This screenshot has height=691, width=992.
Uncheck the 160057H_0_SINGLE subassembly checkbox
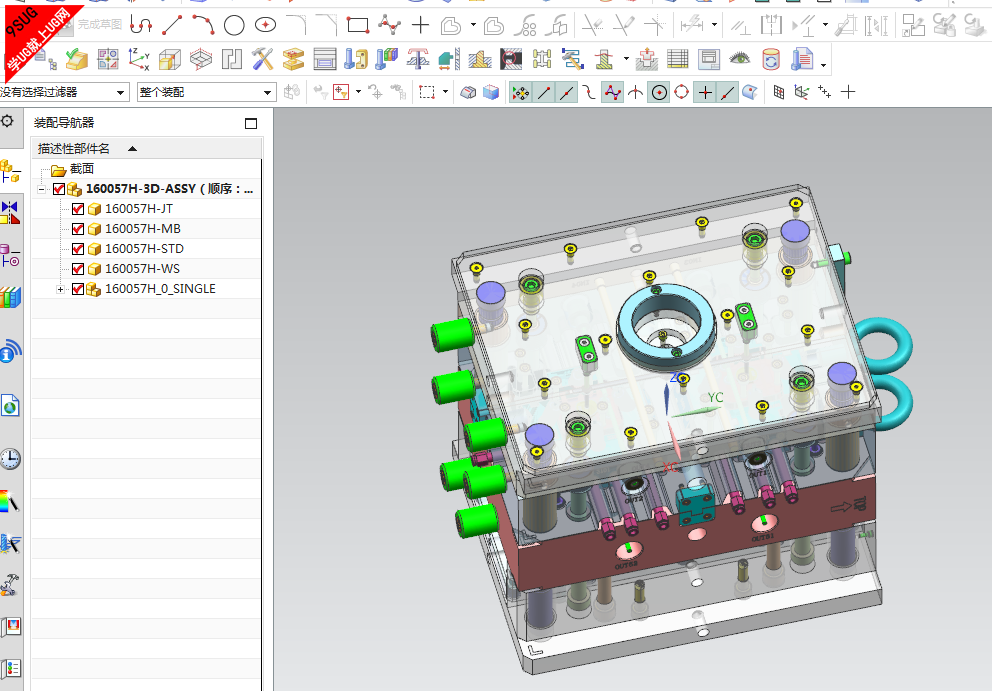pos(78,289)
